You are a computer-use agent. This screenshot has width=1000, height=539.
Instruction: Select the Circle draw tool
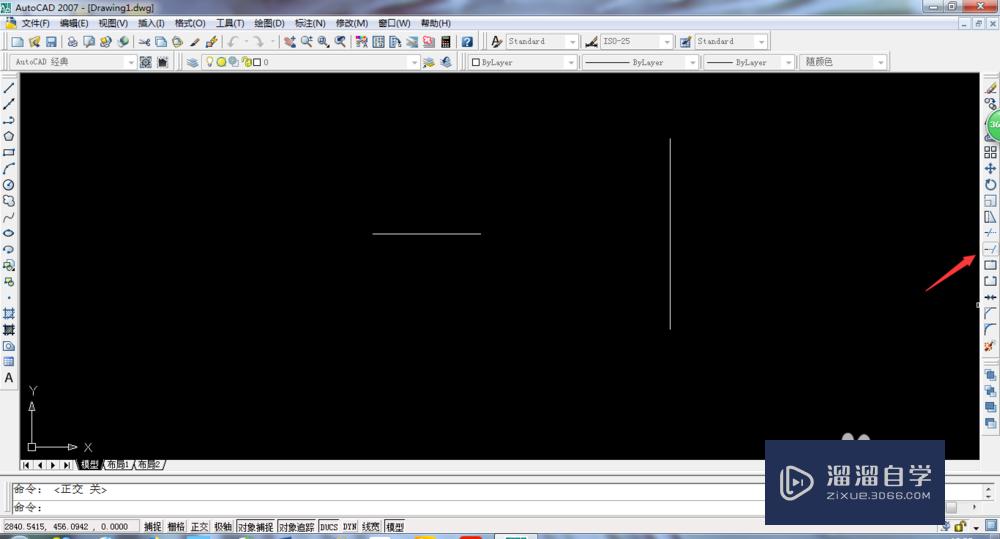[9, 184]
